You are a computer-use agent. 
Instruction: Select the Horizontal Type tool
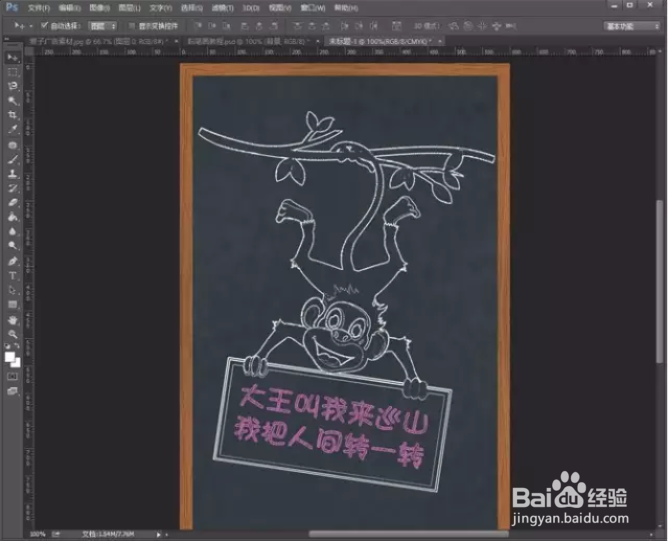(x=12, y=276)
